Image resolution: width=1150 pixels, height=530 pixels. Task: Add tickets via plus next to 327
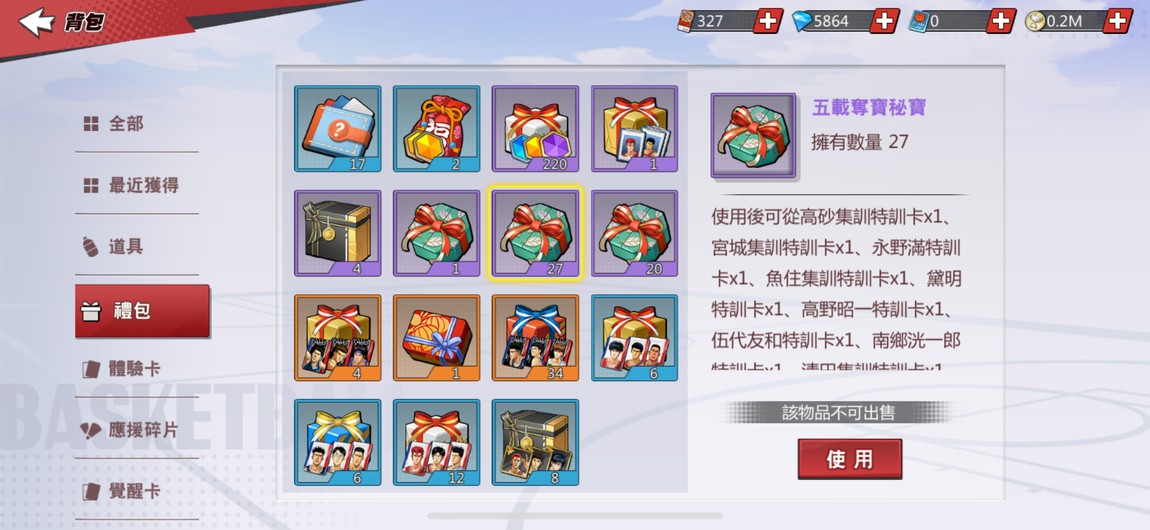point(768,21)
